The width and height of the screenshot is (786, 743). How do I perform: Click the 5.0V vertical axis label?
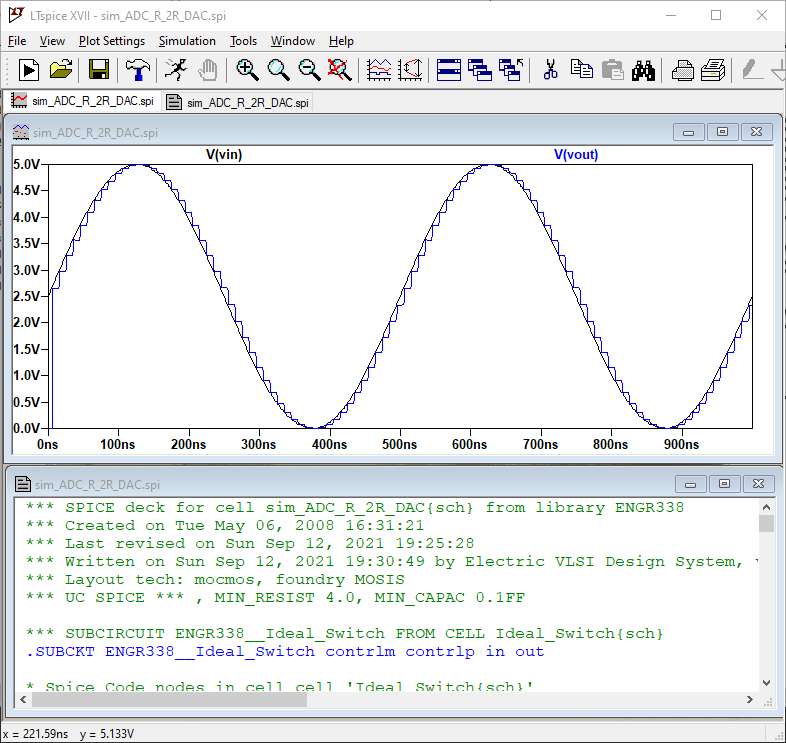tap(27, 164)
